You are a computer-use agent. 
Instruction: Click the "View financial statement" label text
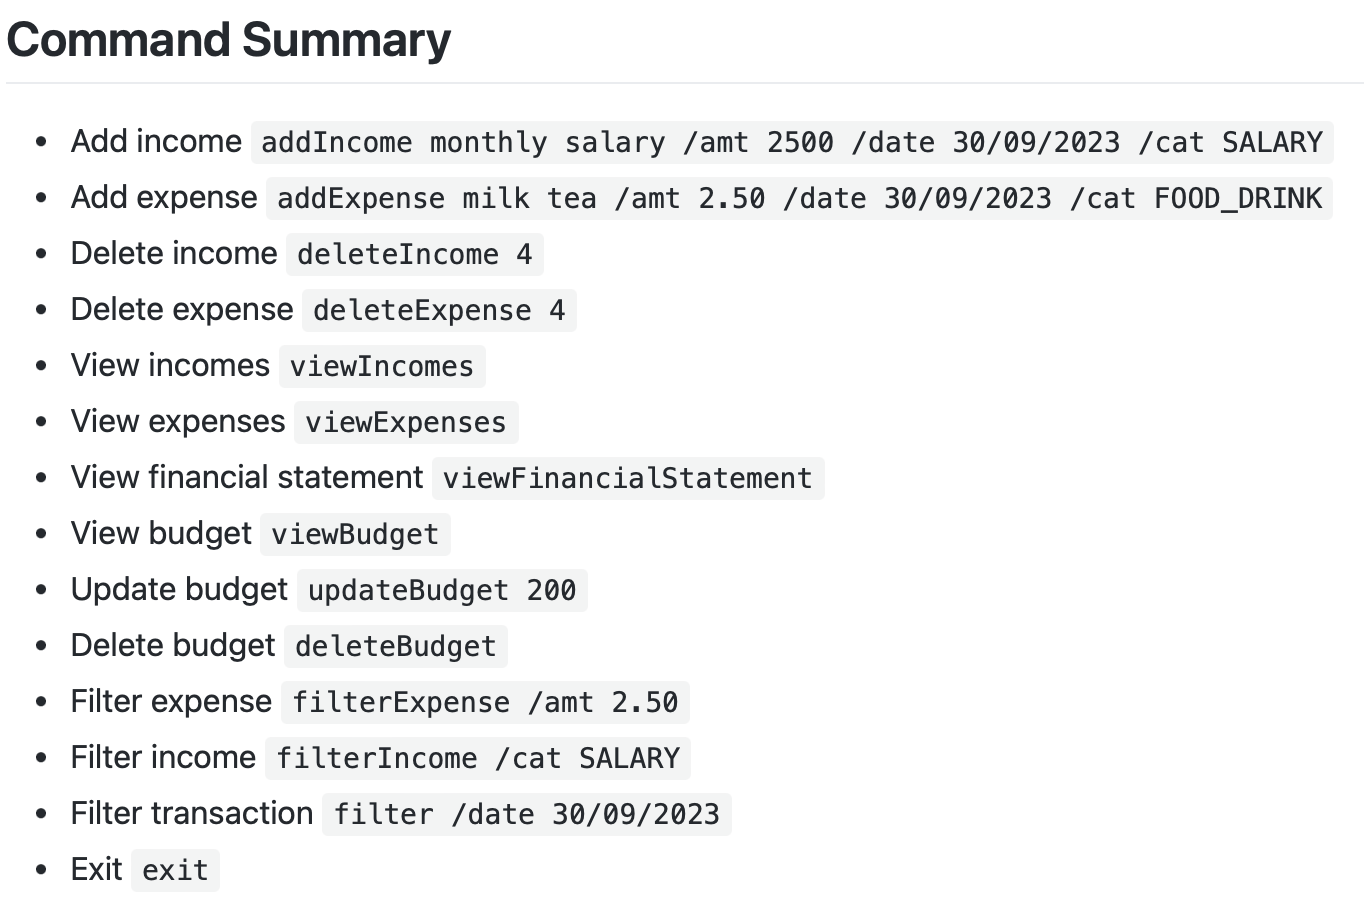(x=247, y=477)
